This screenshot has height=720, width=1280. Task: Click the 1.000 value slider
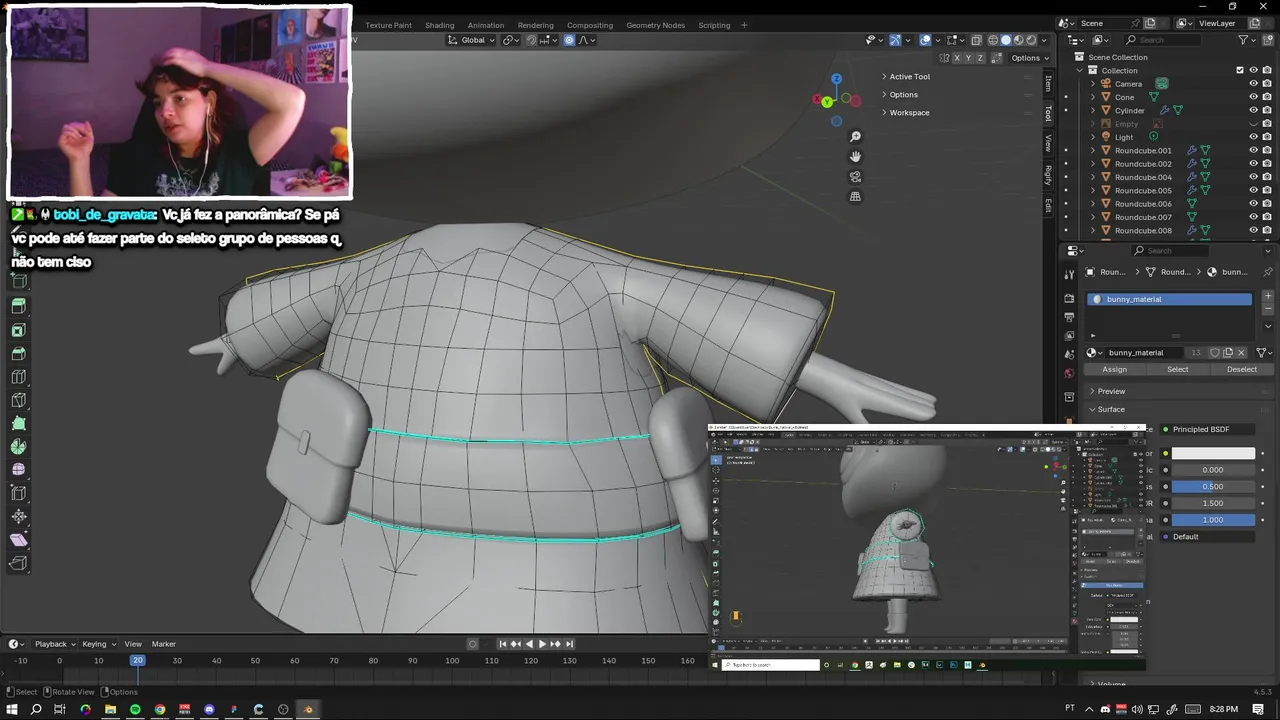(x=1213, y=520)
